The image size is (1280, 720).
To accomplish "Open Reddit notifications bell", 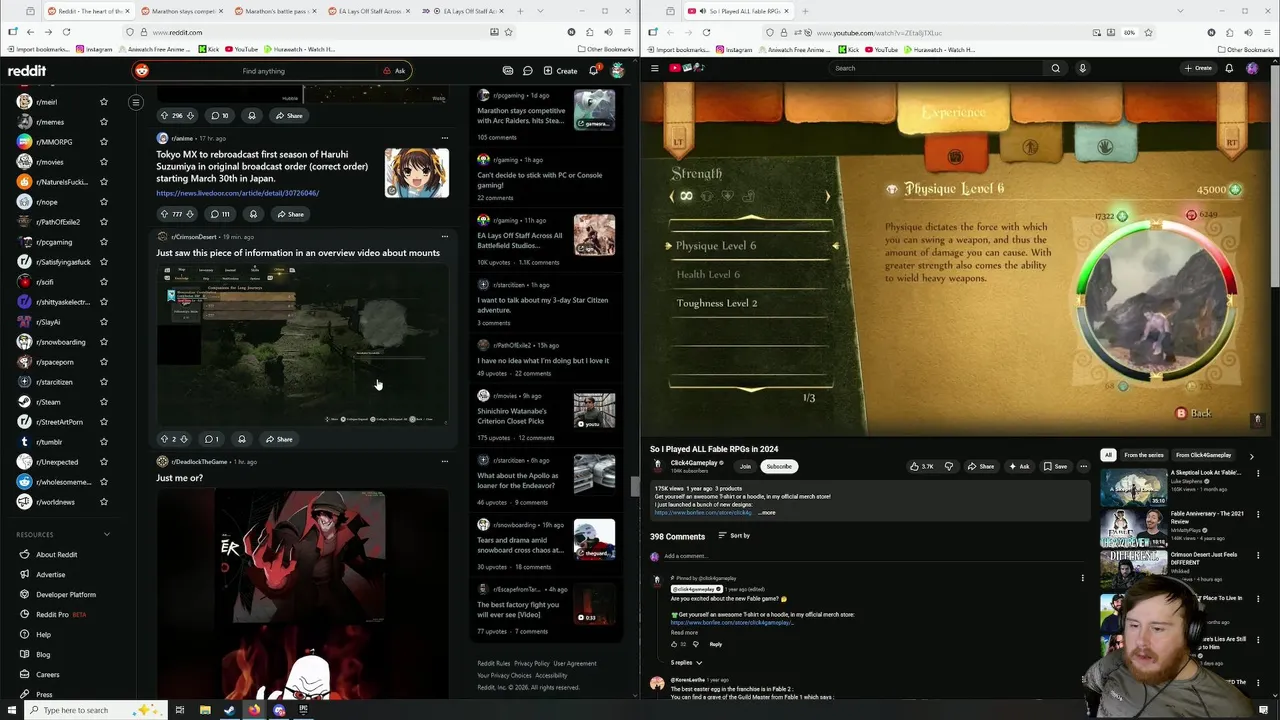I will 593,71.
